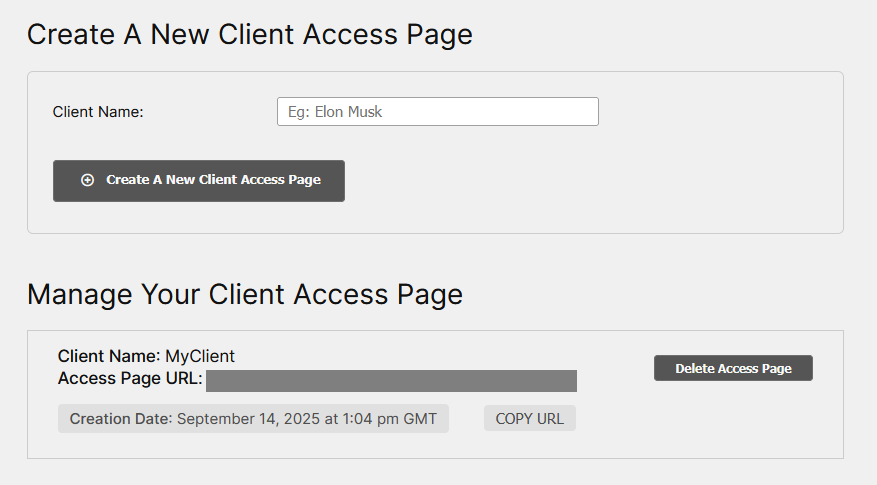
Task: Click the plus icon on the create button
Action: (87, 180)
